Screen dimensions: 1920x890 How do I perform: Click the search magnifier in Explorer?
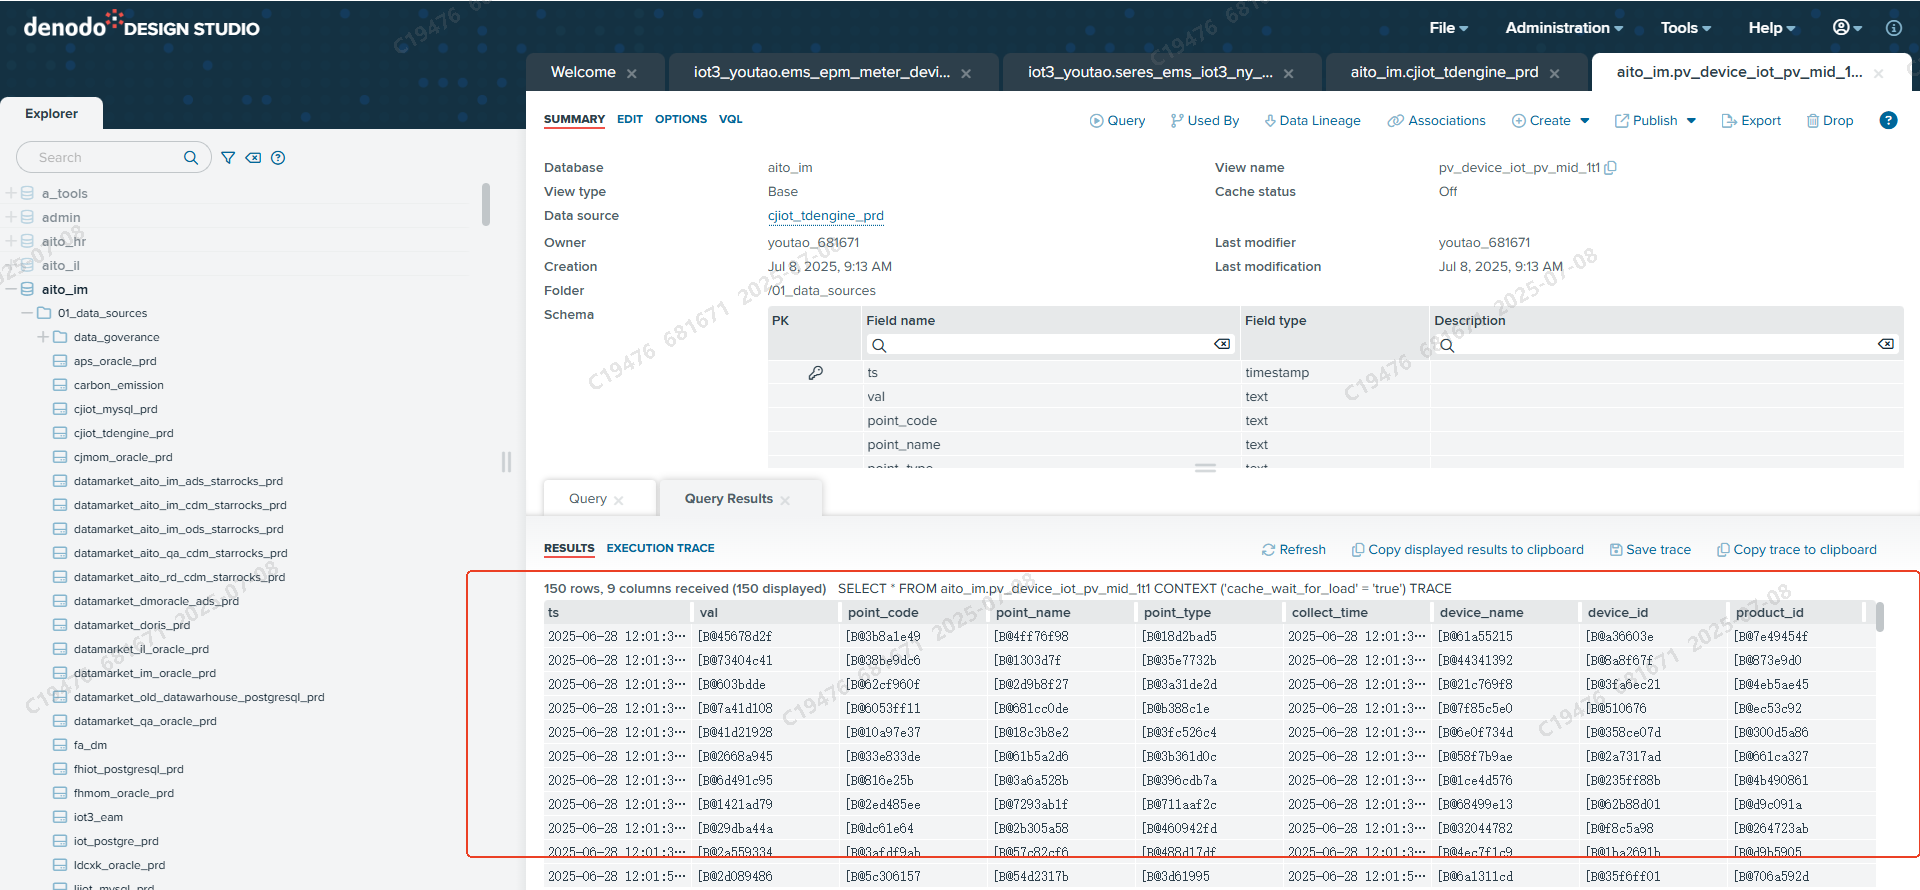[191, 158]
